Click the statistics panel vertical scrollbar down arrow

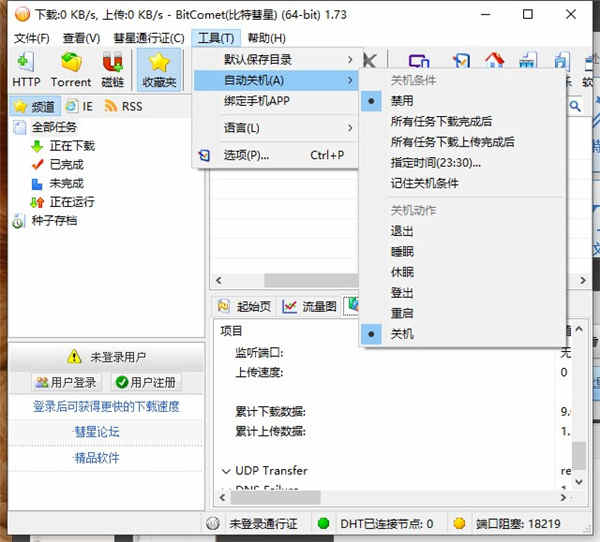click(579, 482)
